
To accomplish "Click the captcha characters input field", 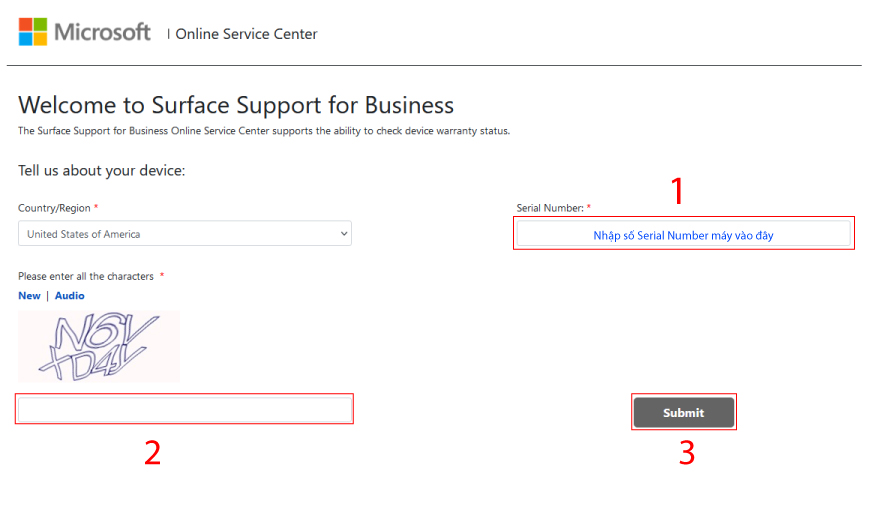I will (185, 409).
